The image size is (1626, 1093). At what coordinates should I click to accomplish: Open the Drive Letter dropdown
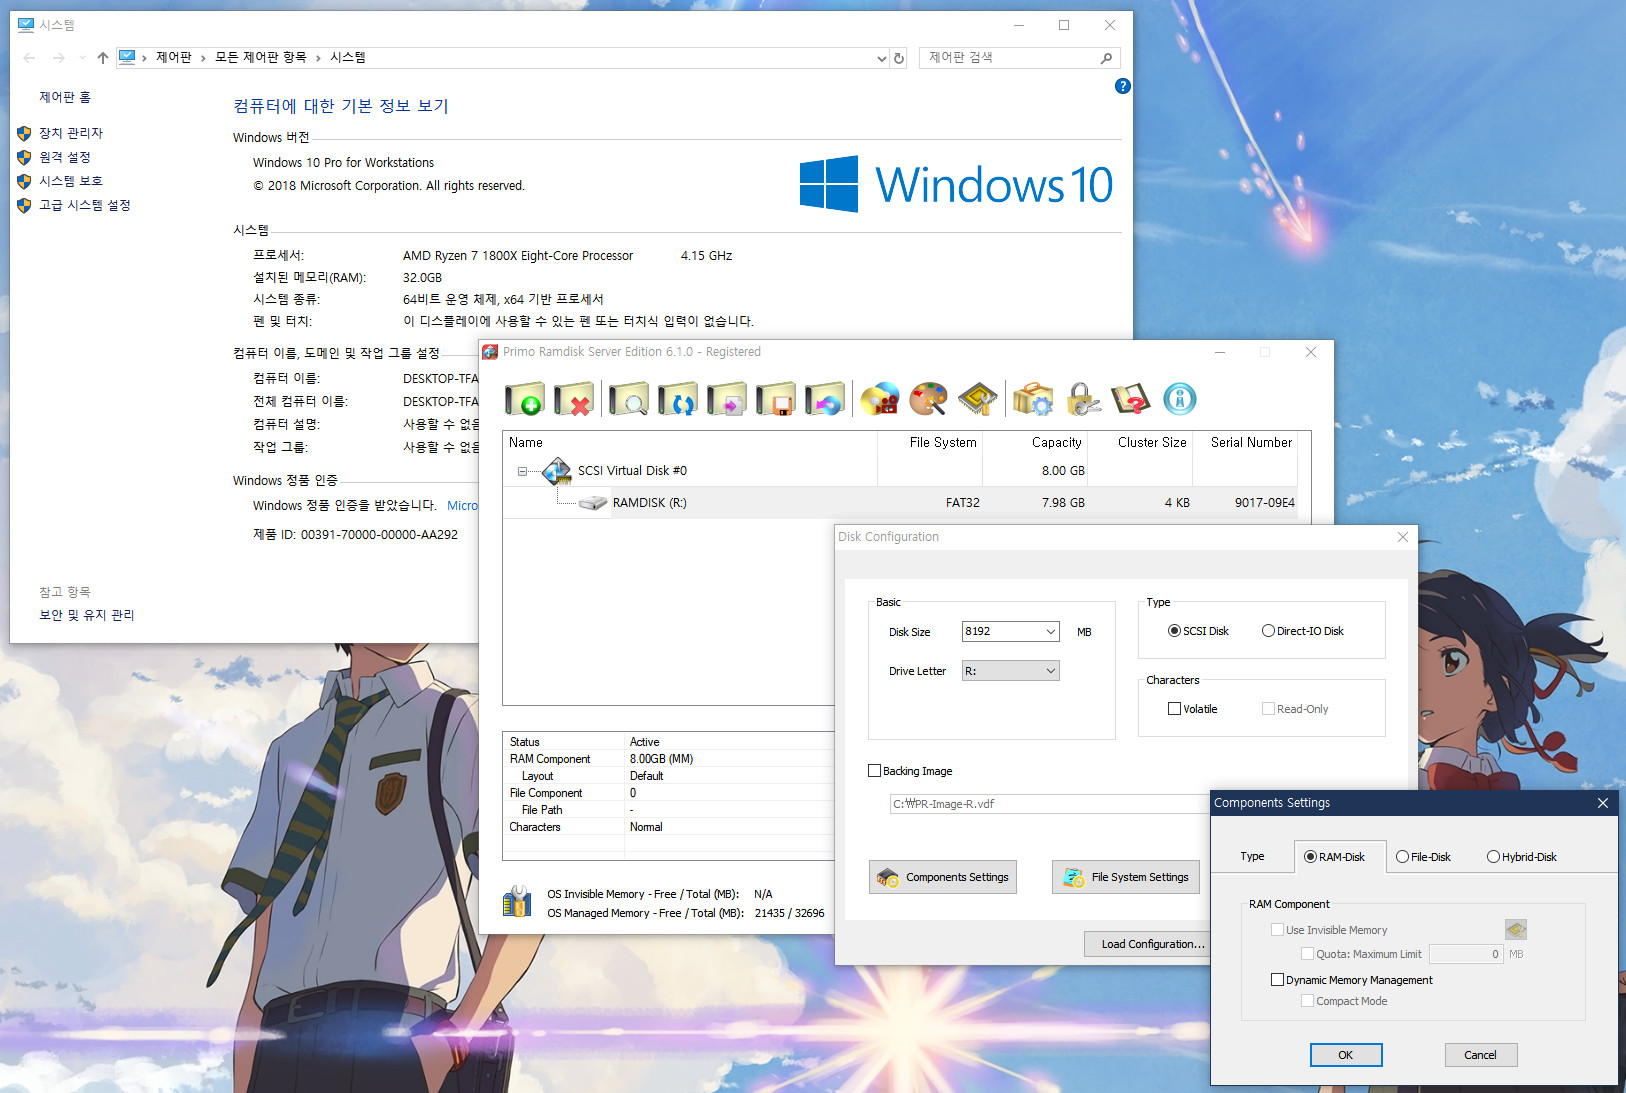click(x=1051, y=671)
